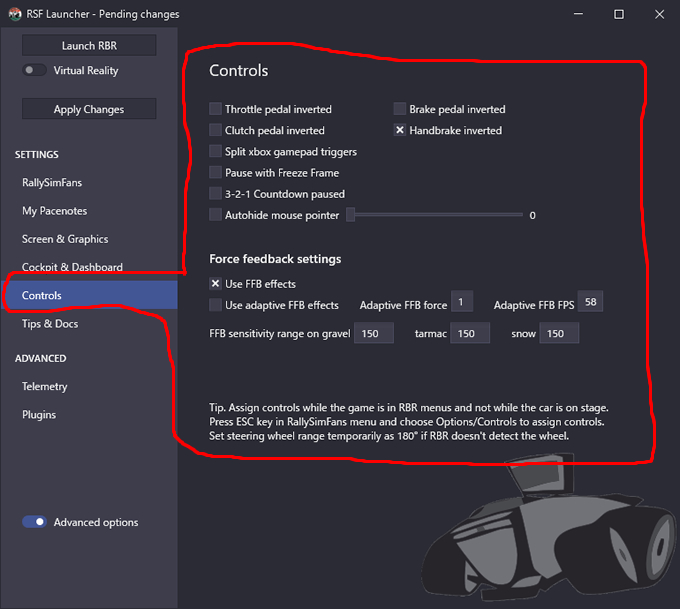Image resolution: width=680 pixels, height=609 pixels.
Task: Enable Use adaptive FFB effects
Action: [215, 305]
